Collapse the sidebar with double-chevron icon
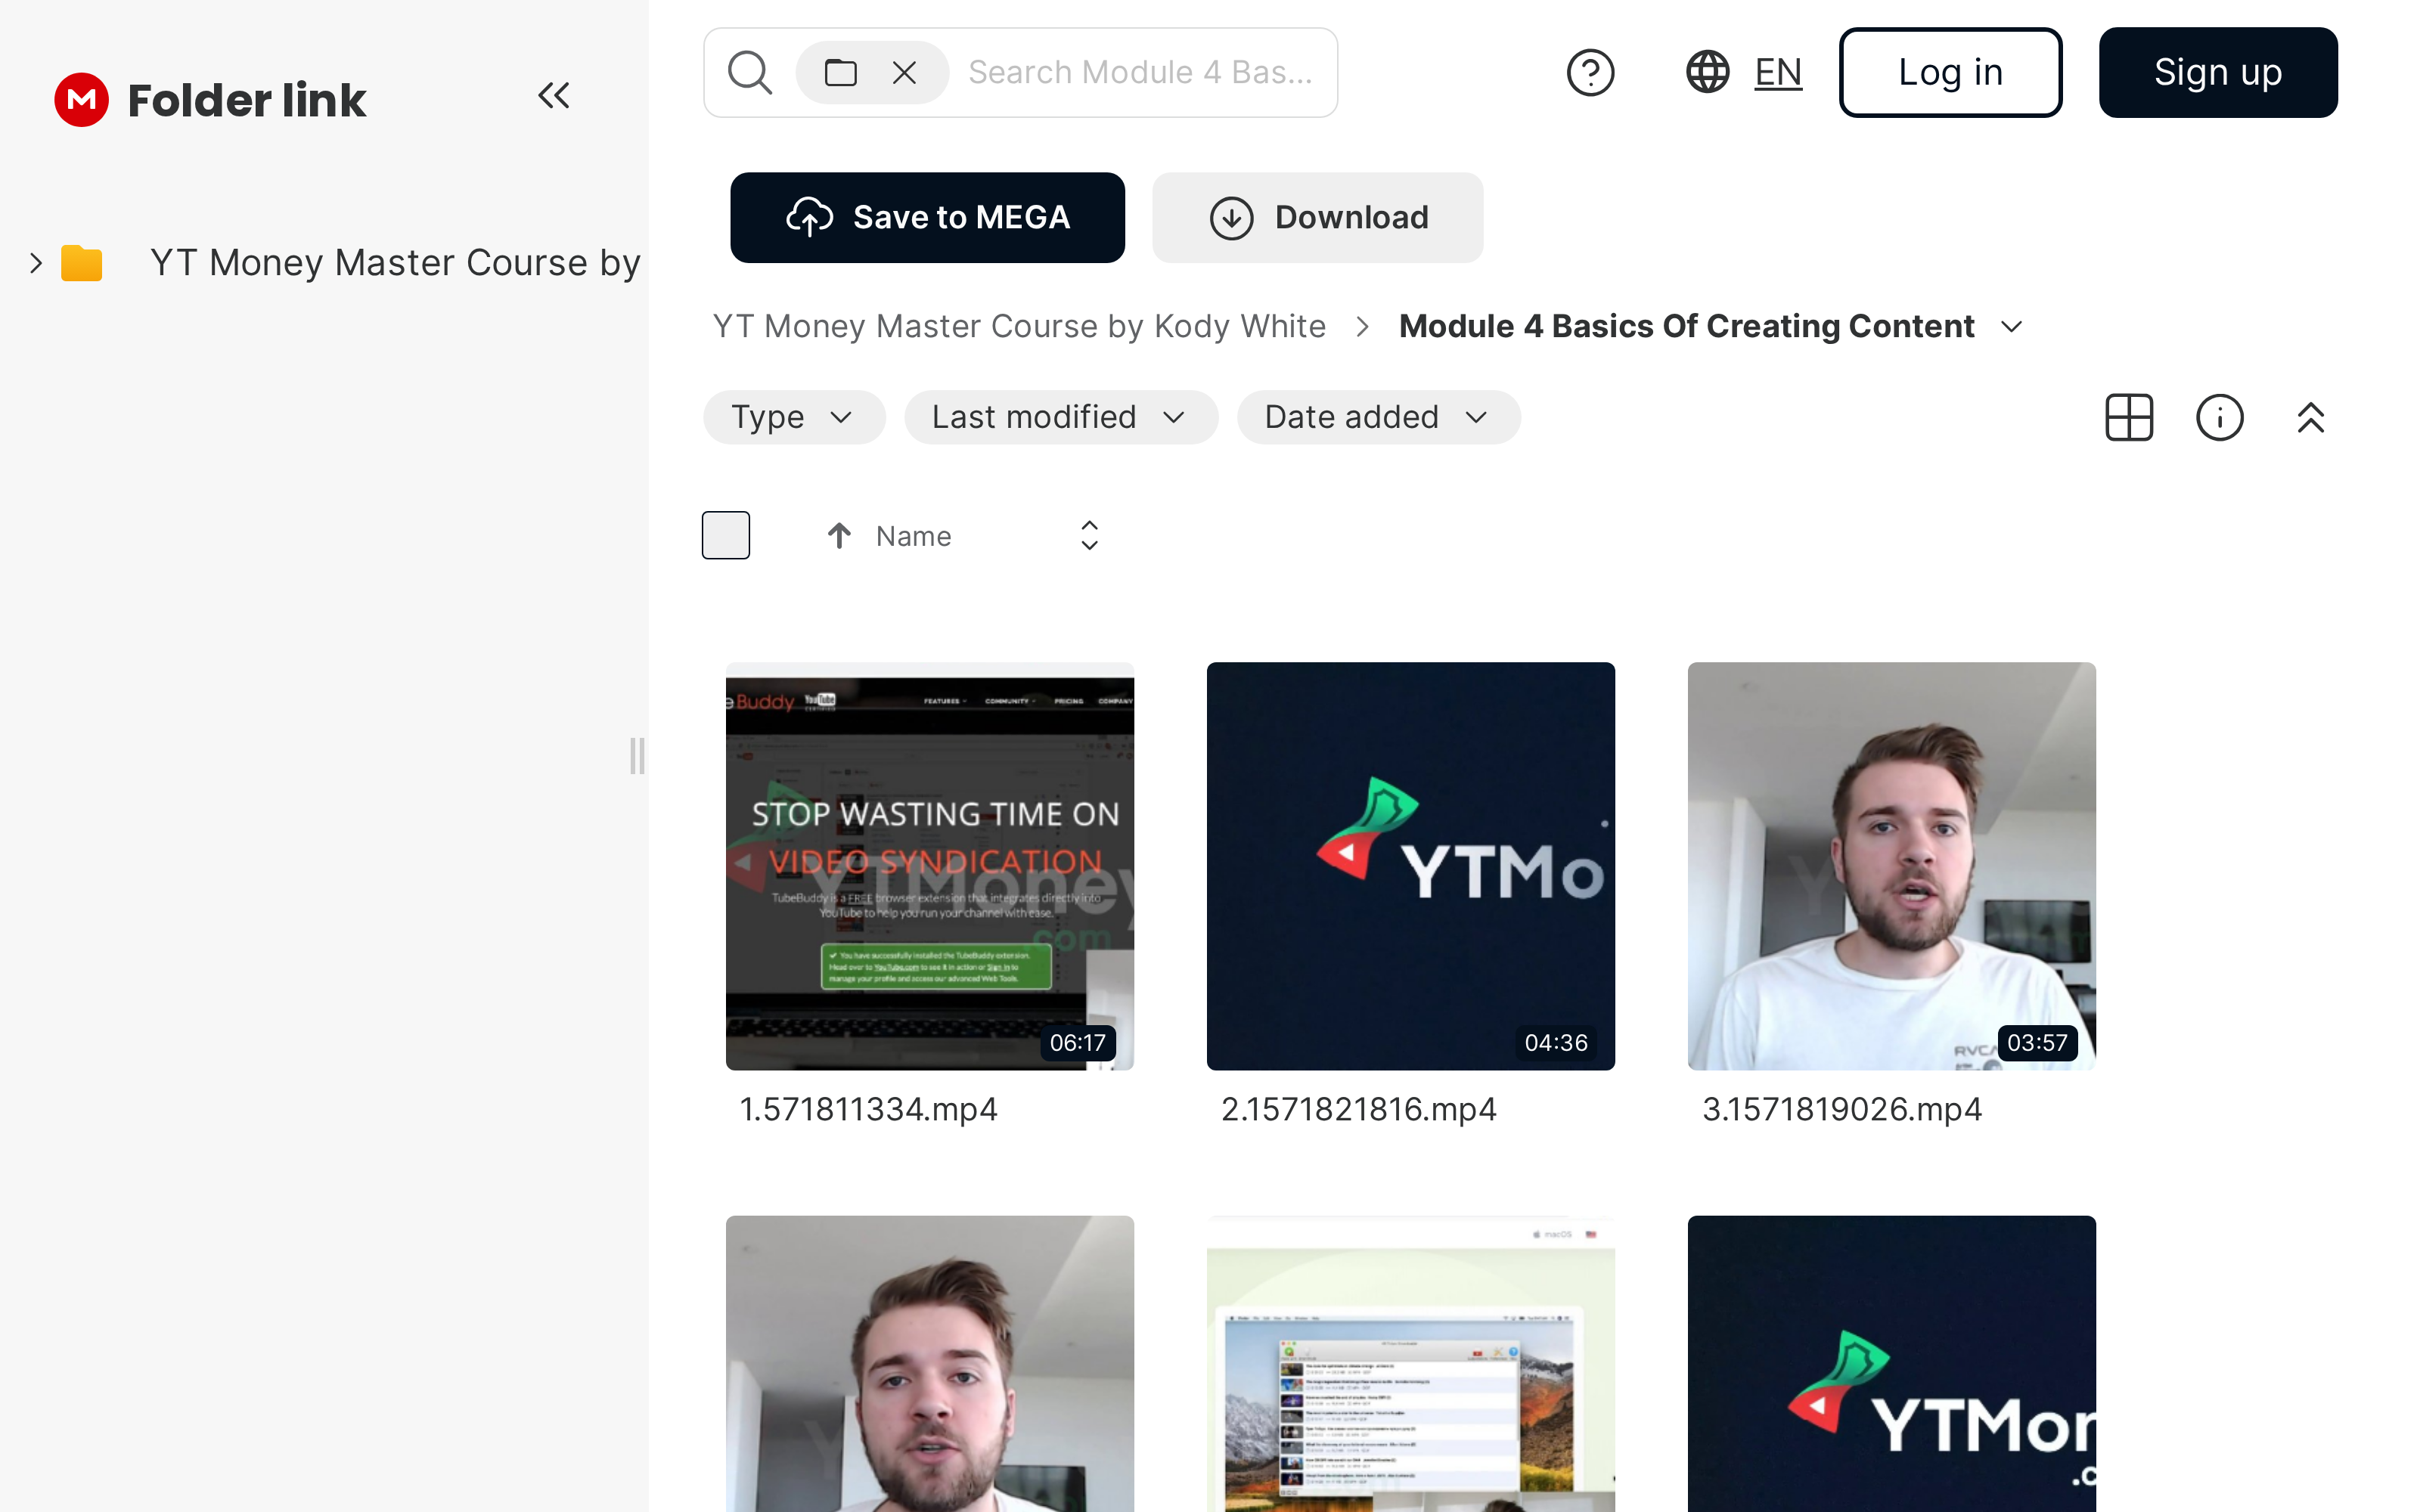Viewport: 2420px width, 1512px height. pos(553,96)
